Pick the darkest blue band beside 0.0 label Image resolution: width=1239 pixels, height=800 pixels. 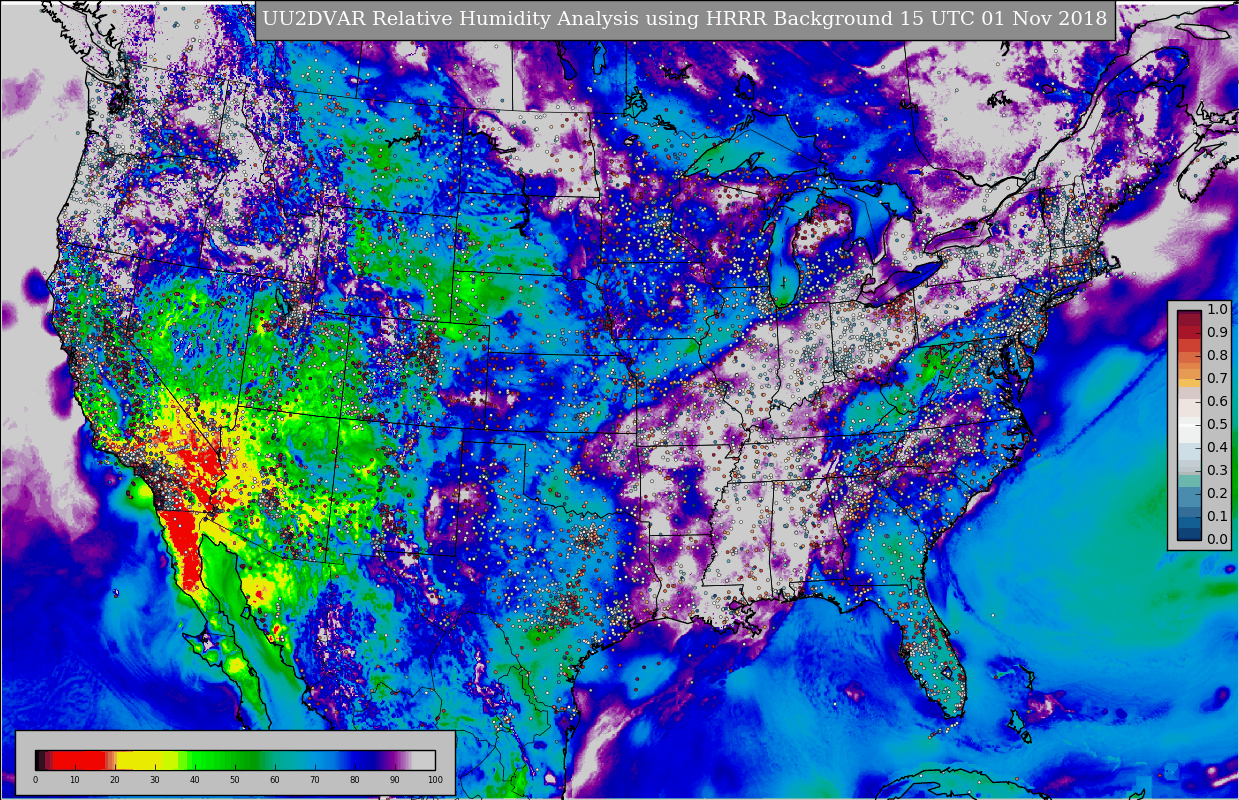click(x=1189, y=534)
